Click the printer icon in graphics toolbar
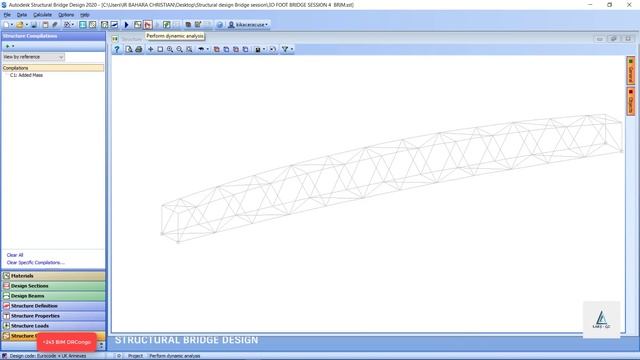This screenshot has width=640, height=360. (x=139, y=49)
